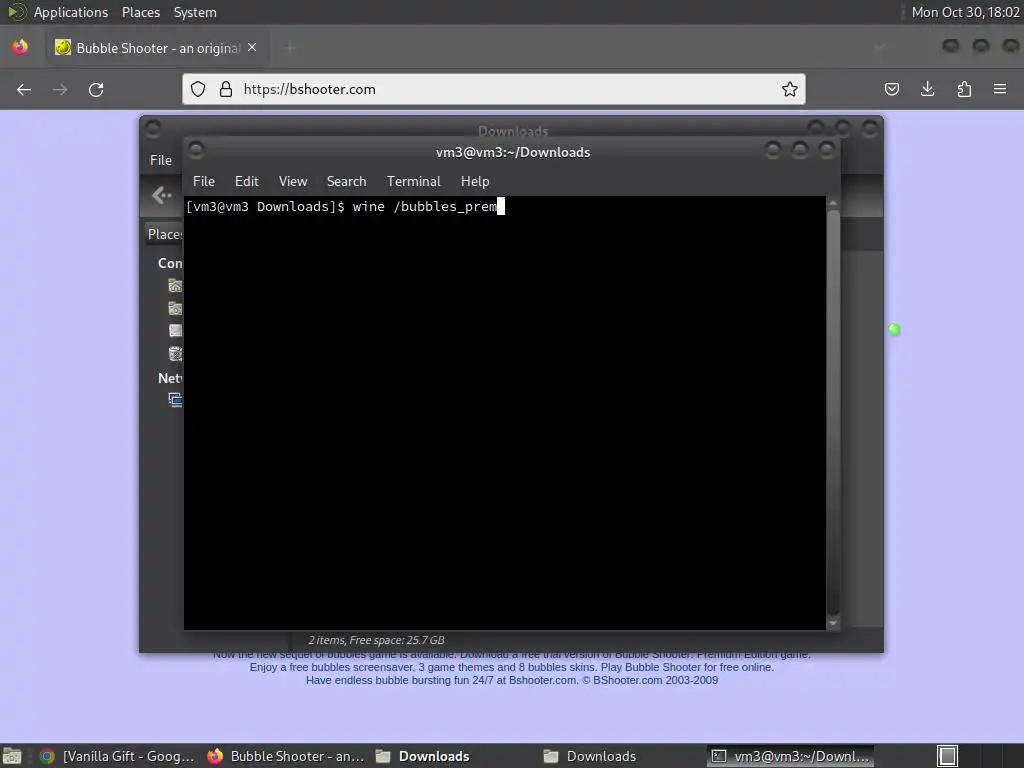Open the System menu in top panel
The width and height of the screenshot is (1024, 768).
pos(195,12)
